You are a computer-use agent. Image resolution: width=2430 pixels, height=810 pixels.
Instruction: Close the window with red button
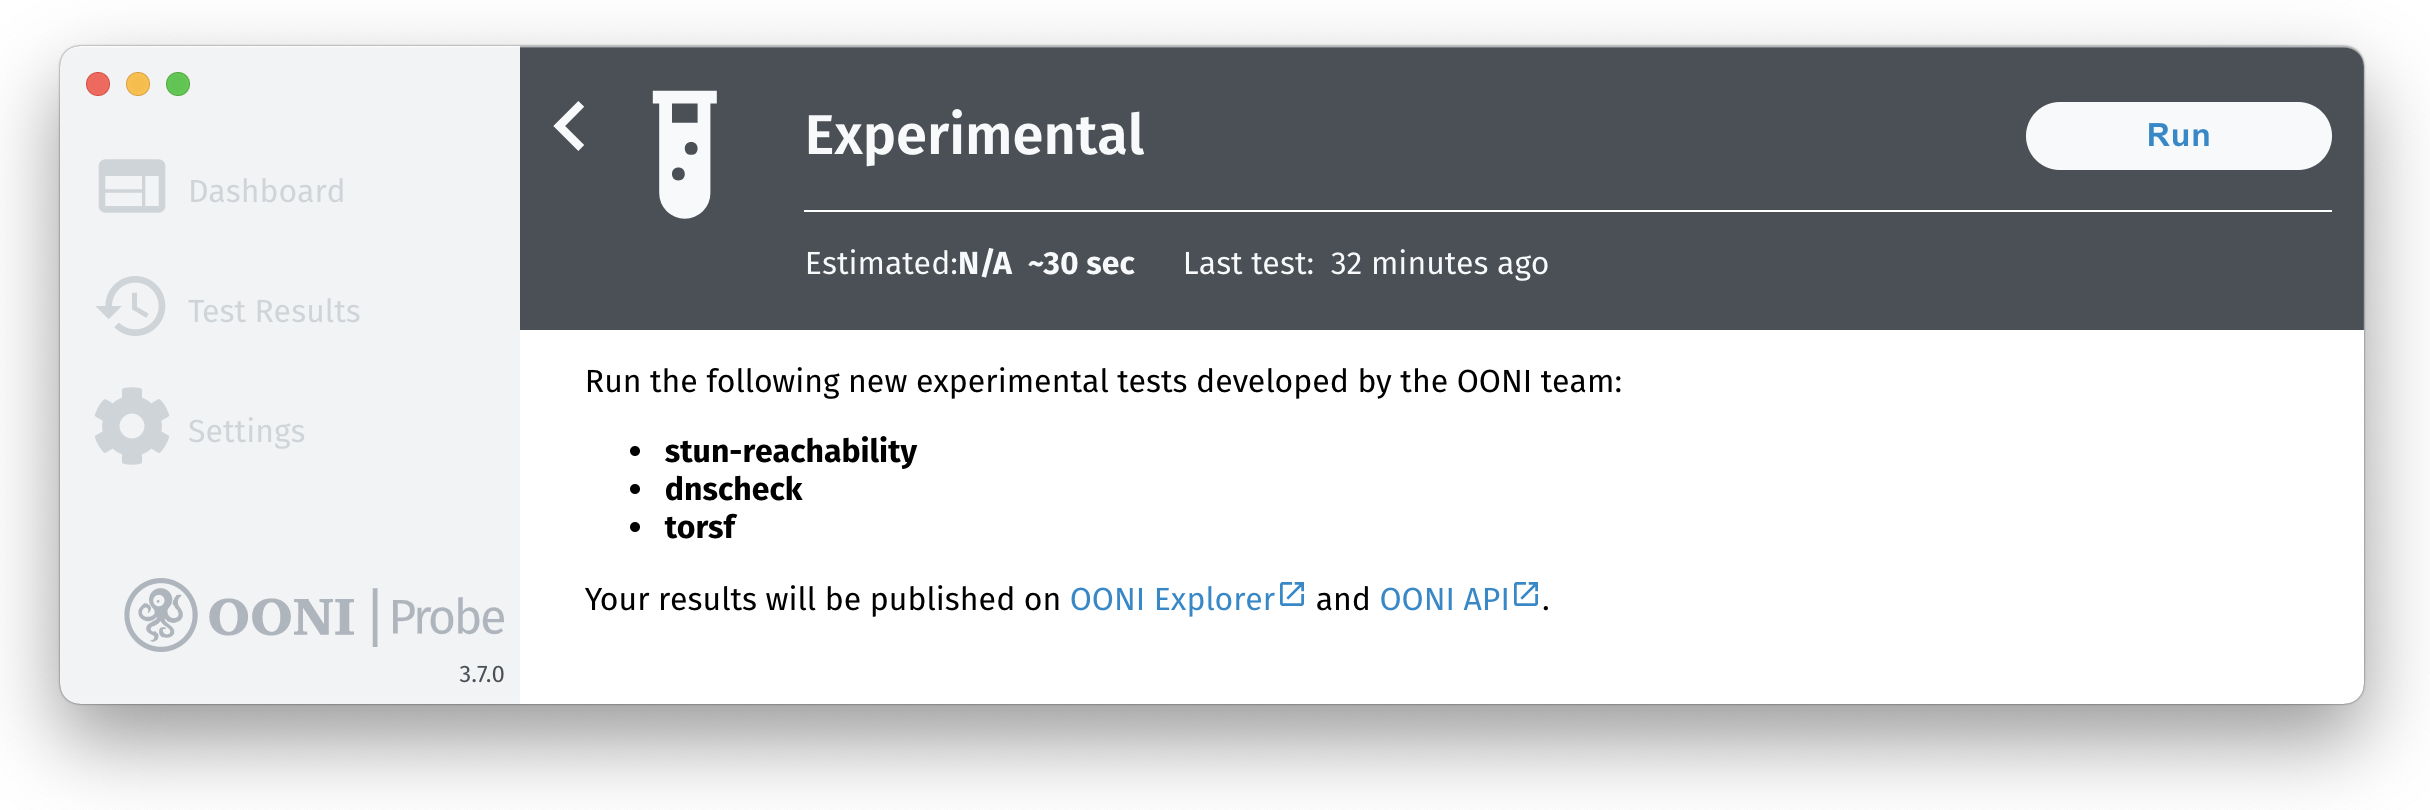[x=98, y=84]
